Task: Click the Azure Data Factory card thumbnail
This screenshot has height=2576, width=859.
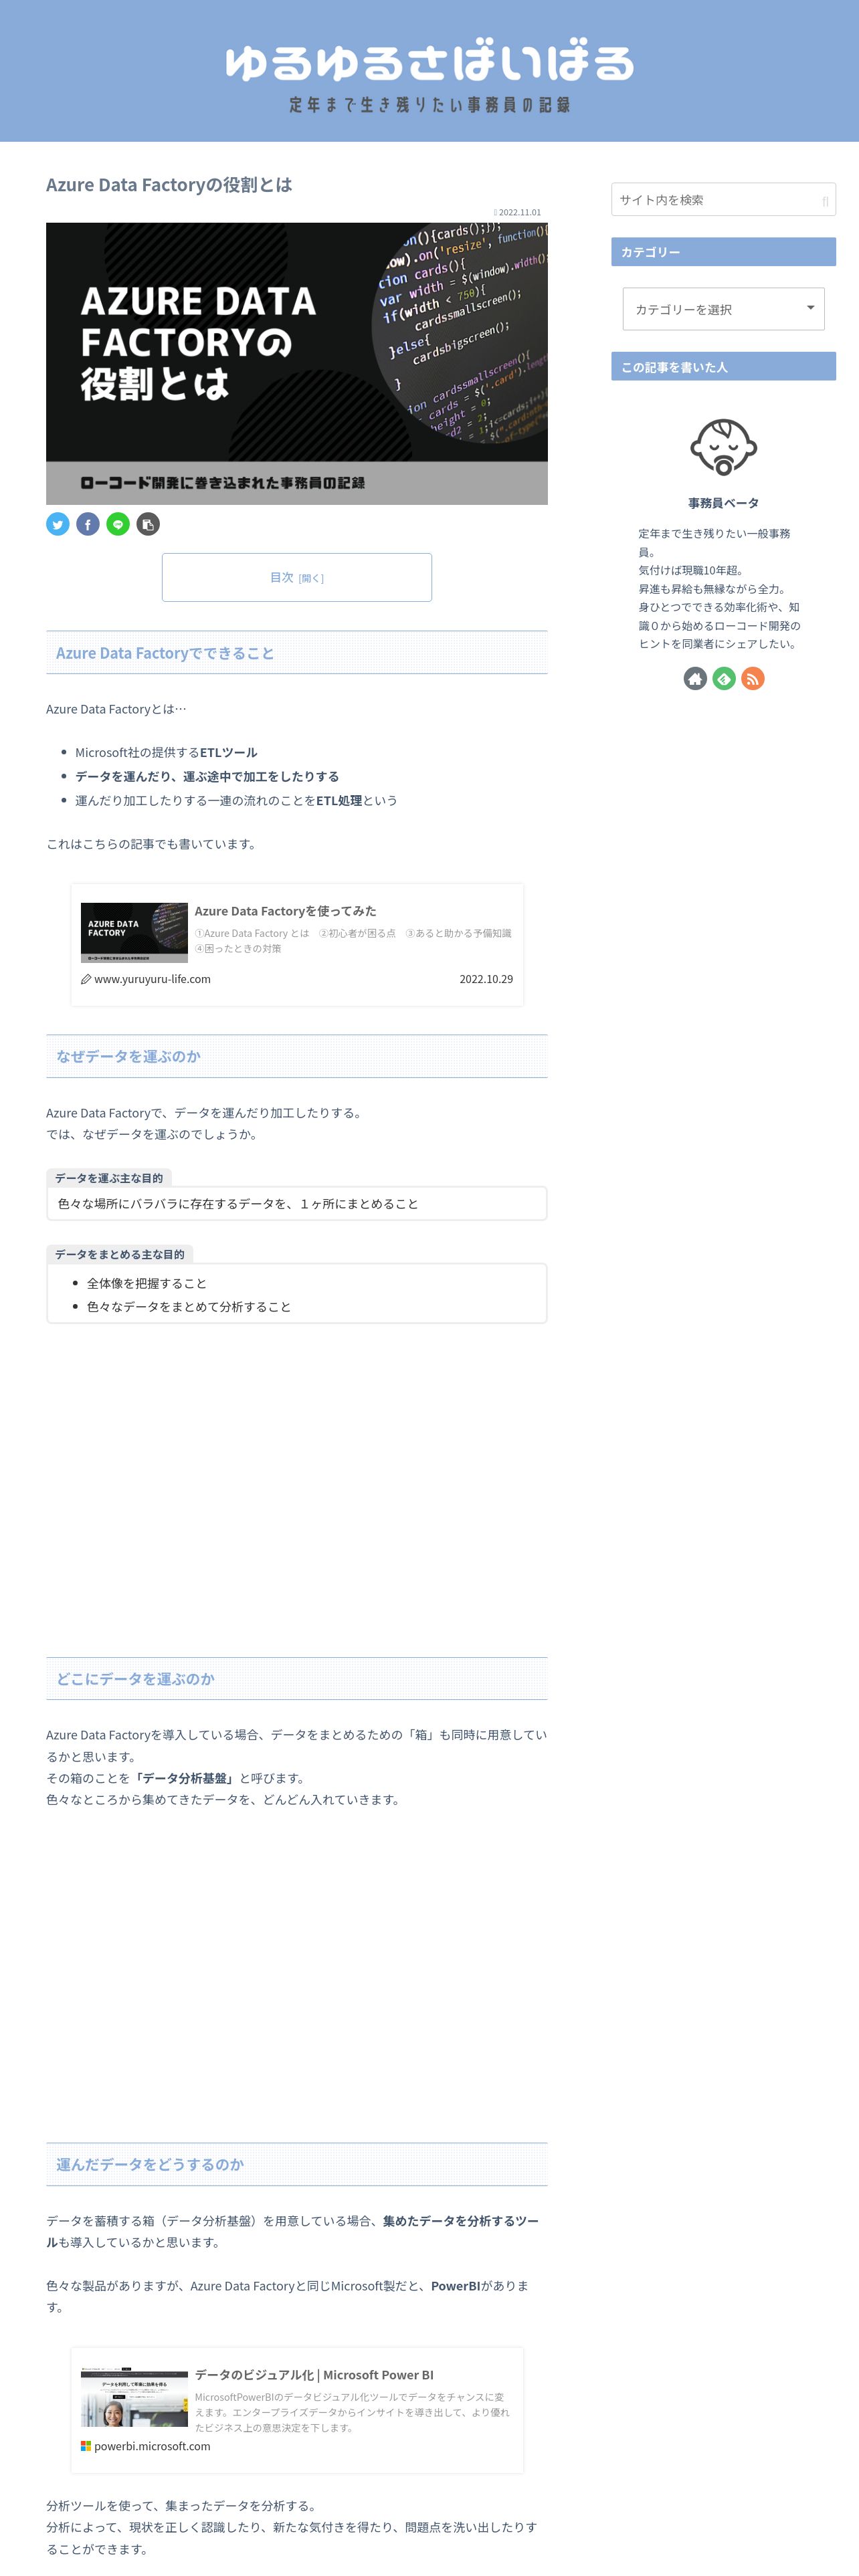Action: pos(134,933)
